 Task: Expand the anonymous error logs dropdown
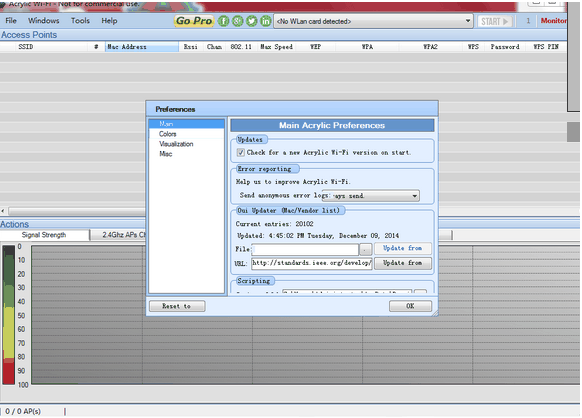(x=370, y=196)
